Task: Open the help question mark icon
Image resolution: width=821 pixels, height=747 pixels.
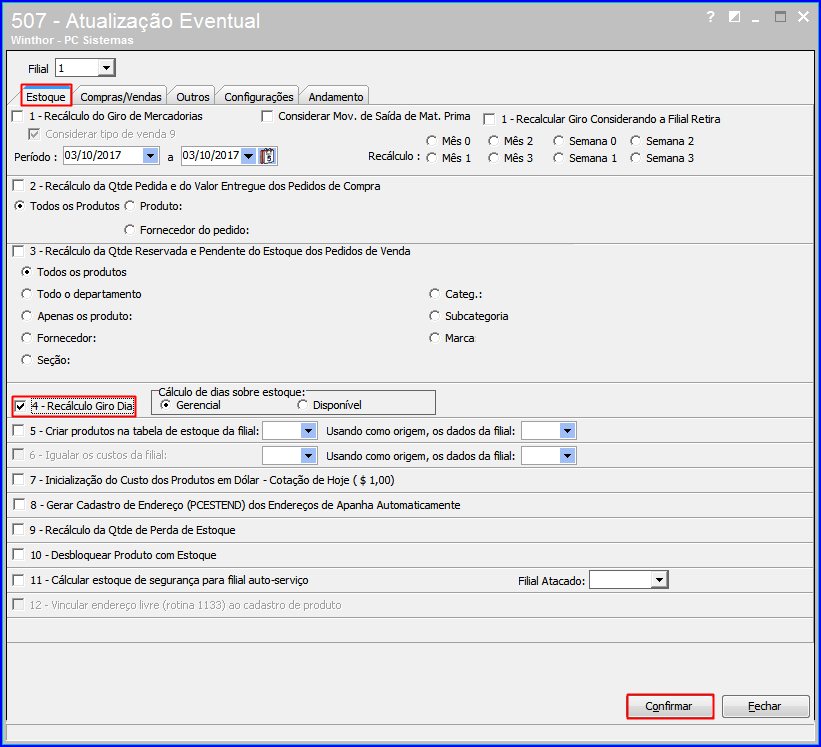Action: point(710,17)
